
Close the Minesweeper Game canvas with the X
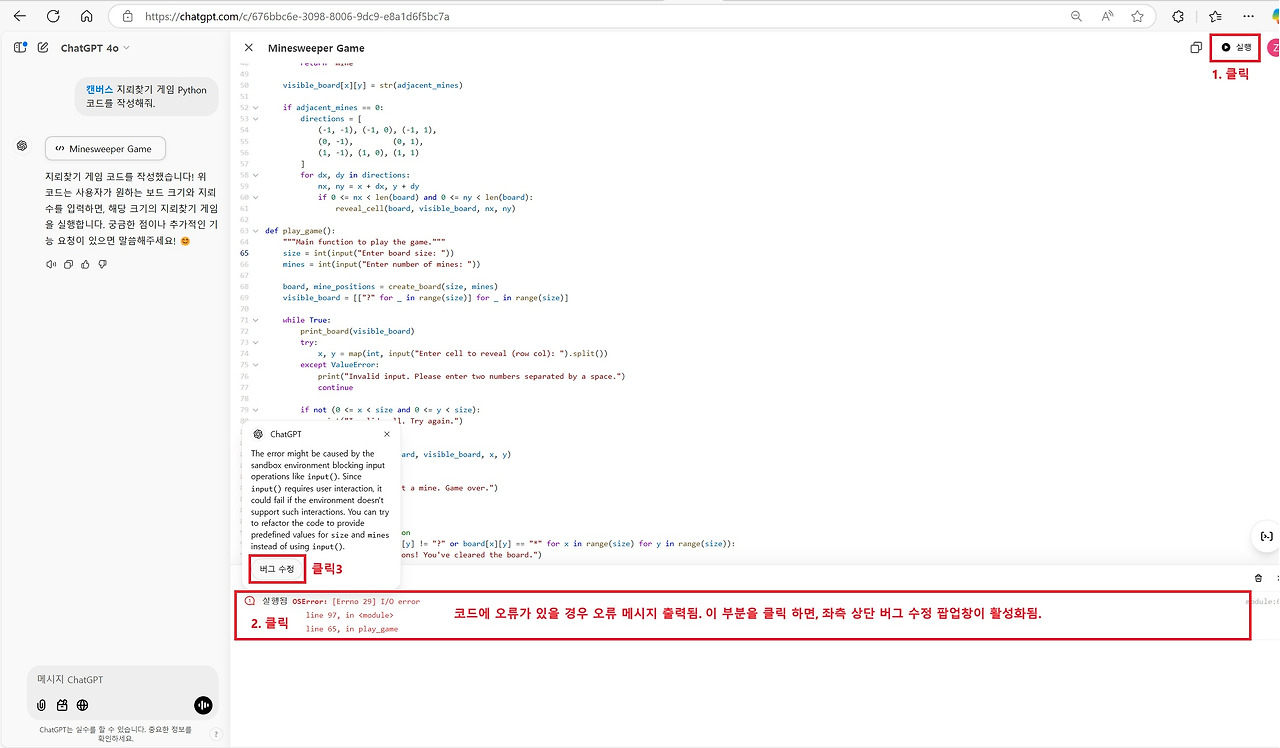coord(248,48)
